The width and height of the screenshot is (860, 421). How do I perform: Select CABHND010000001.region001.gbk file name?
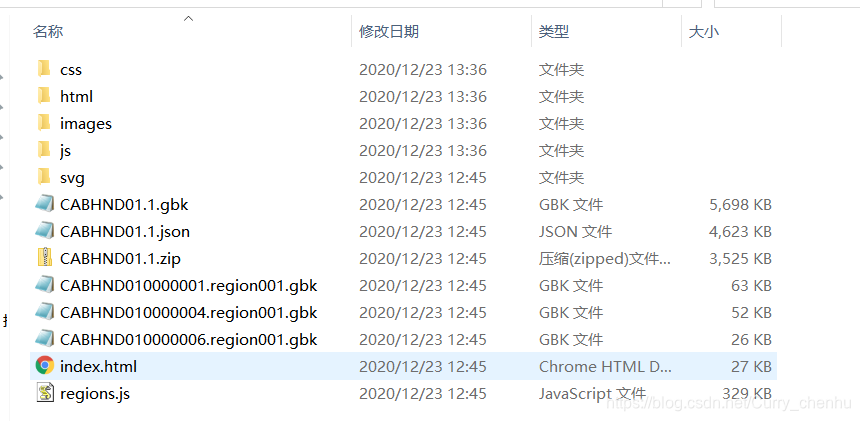point(189,285)
